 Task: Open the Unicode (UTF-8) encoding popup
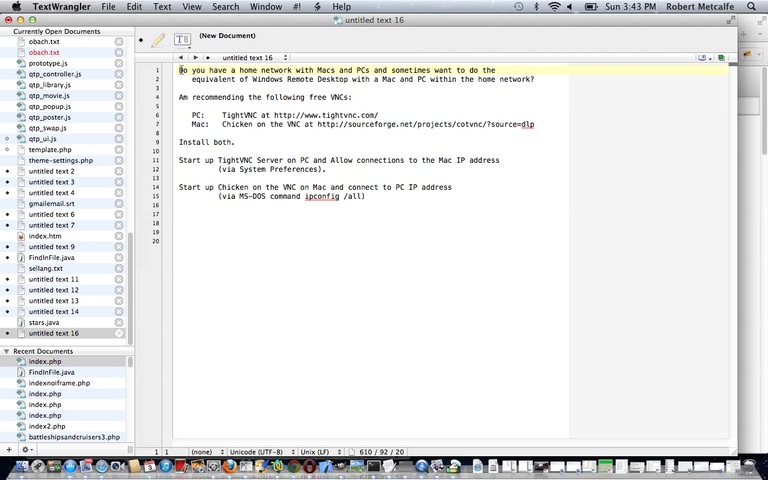click(262, 452)
